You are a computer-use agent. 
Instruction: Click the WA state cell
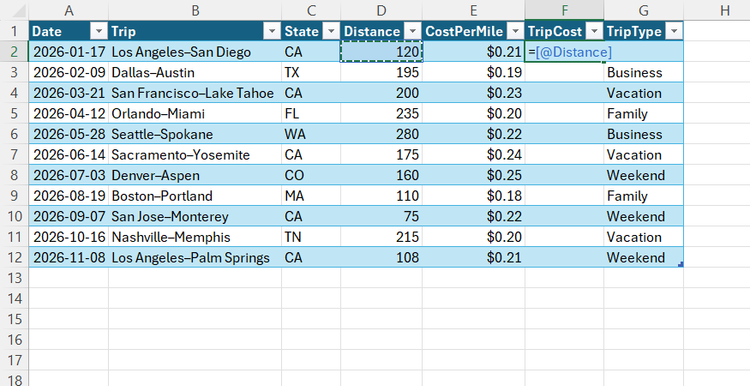pyautogui.click(x=311, y=134)
